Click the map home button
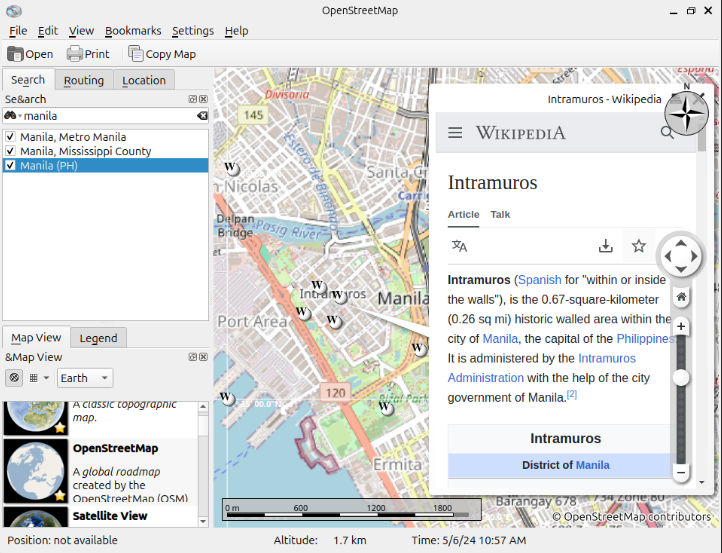The height and width of the screenshot is (553, 722). pos(681,297)
